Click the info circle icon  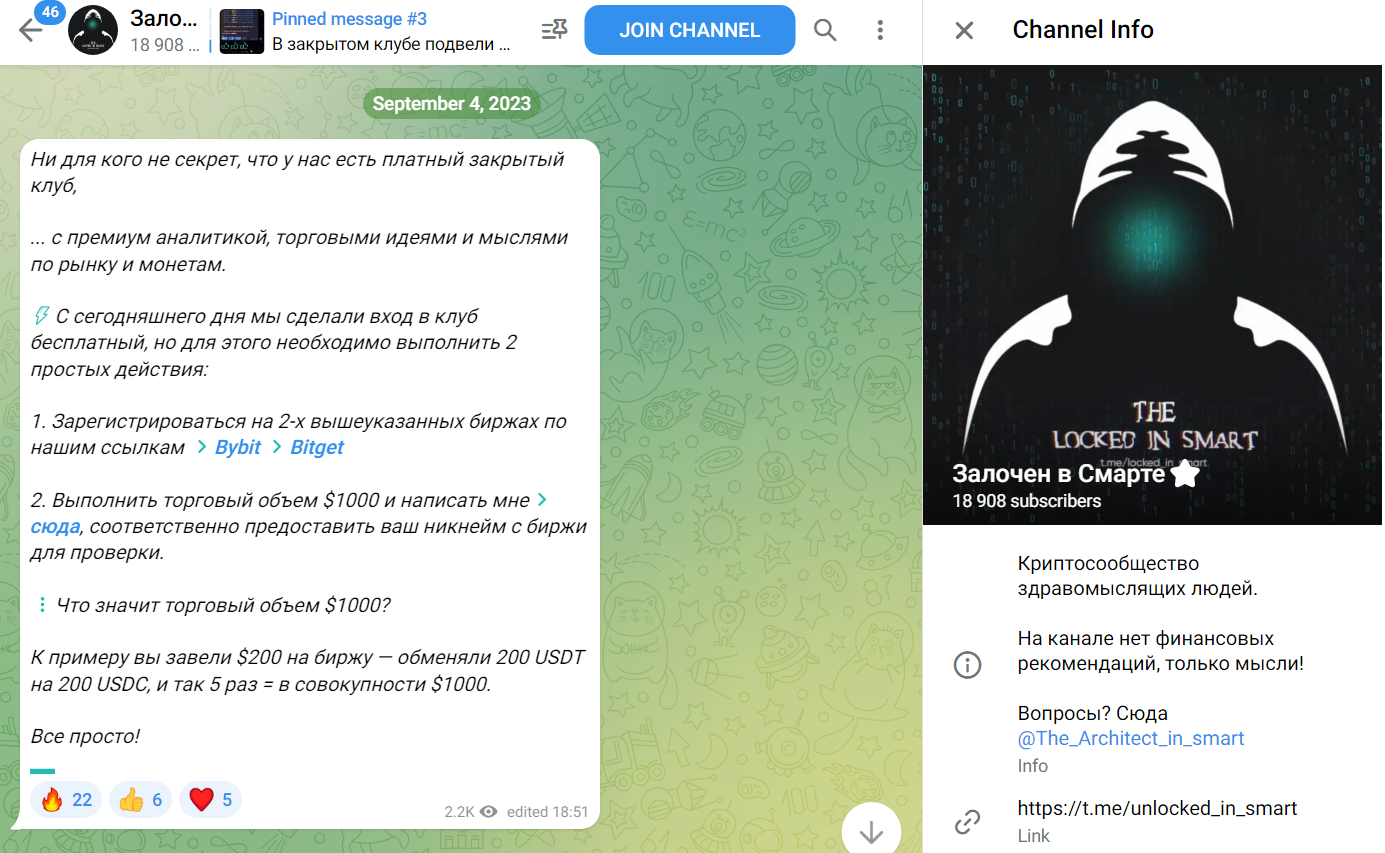coord(967,665)
